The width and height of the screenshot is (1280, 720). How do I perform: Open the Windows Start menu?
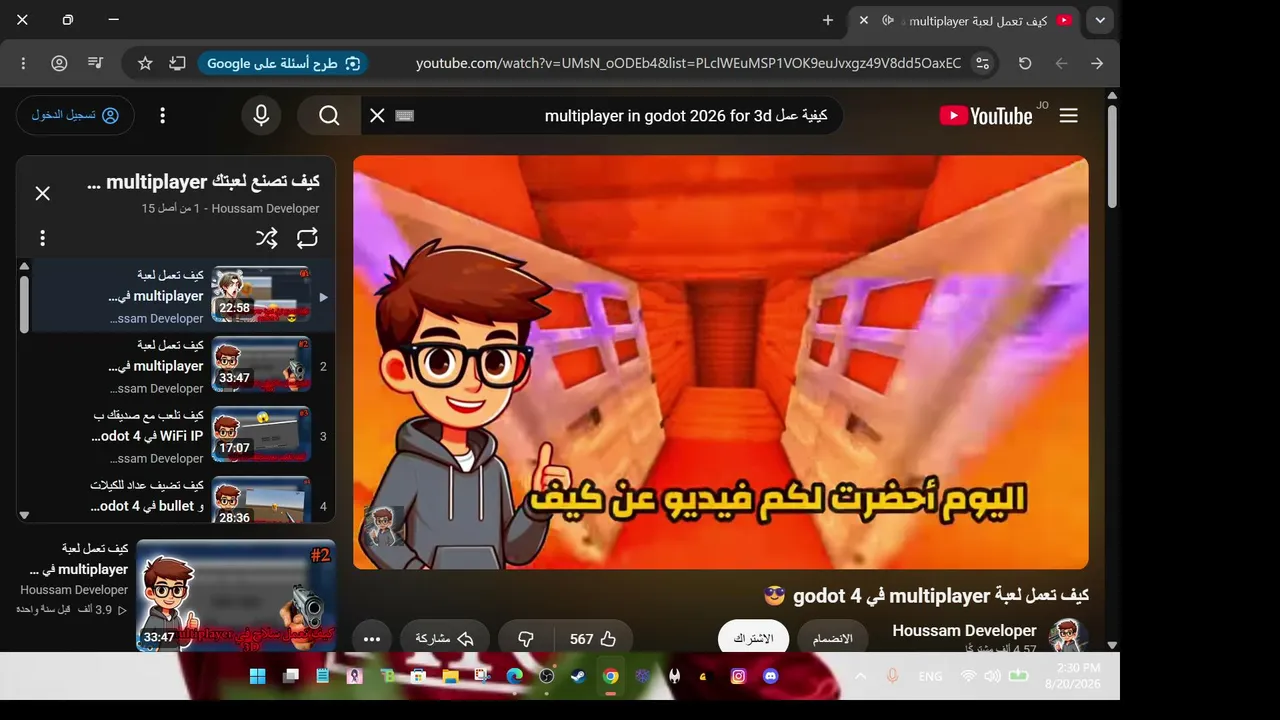pyautogui.click(x=257, y=676)
